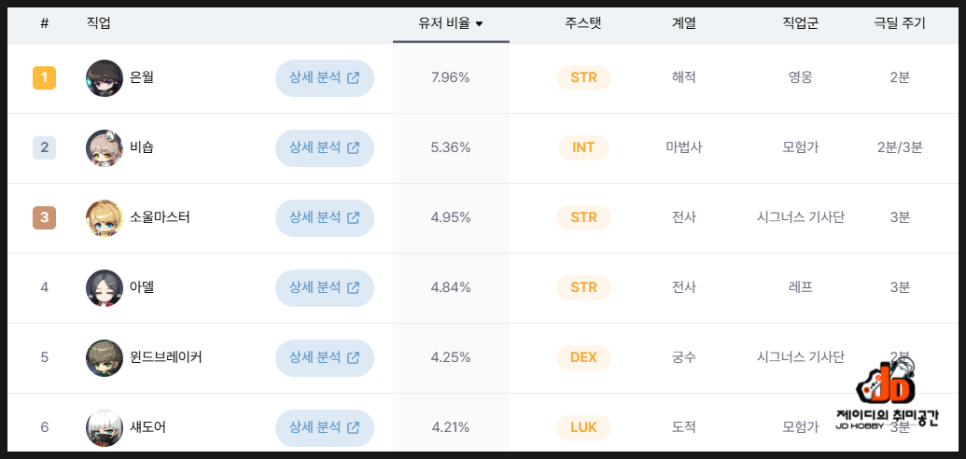
Task: Click the 비숍 character avatar icon
Action: pyautogui.click(x=104, y=148)
